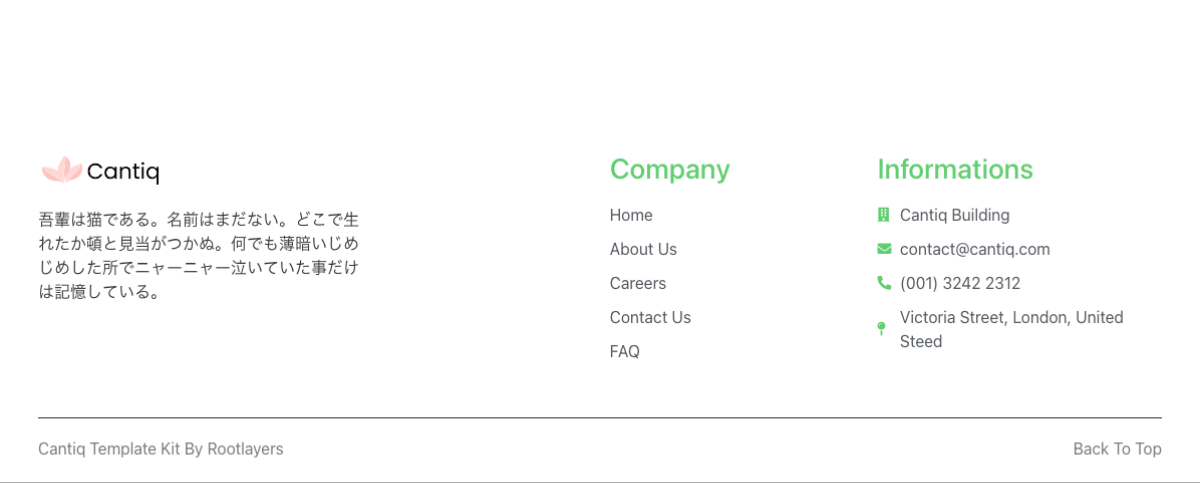Click the green envelope email icon
Screen dimensions: 1200x483
coord(884,249)
